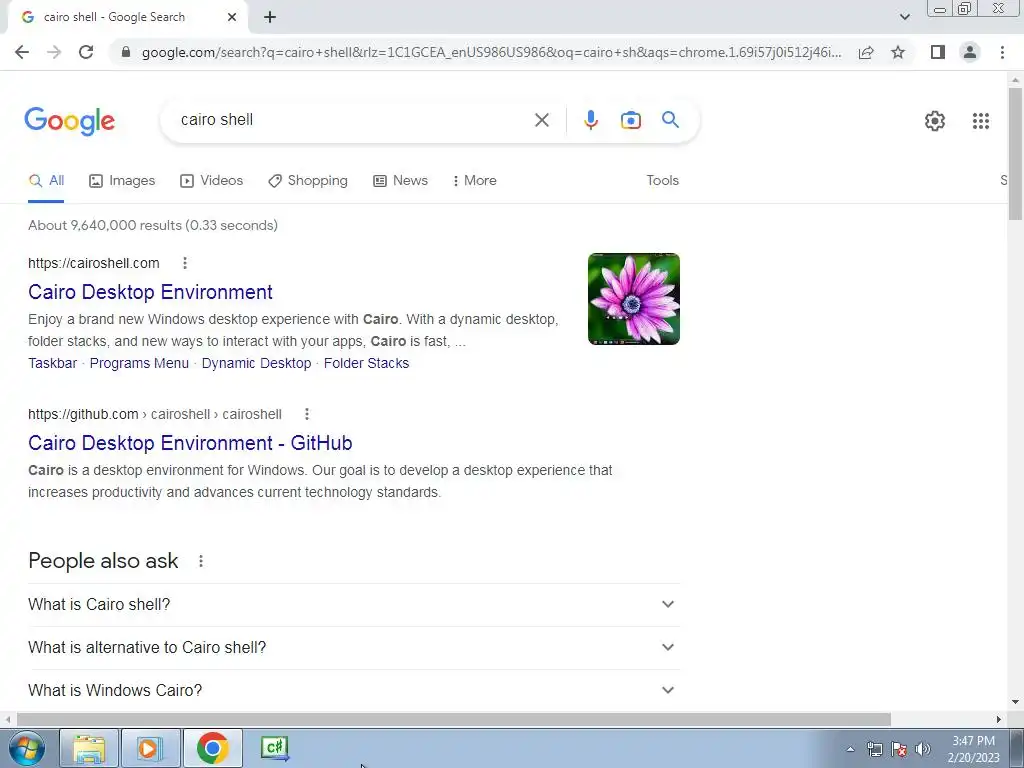
Task: Start voice search with the microphone
Action: point(590,120)
